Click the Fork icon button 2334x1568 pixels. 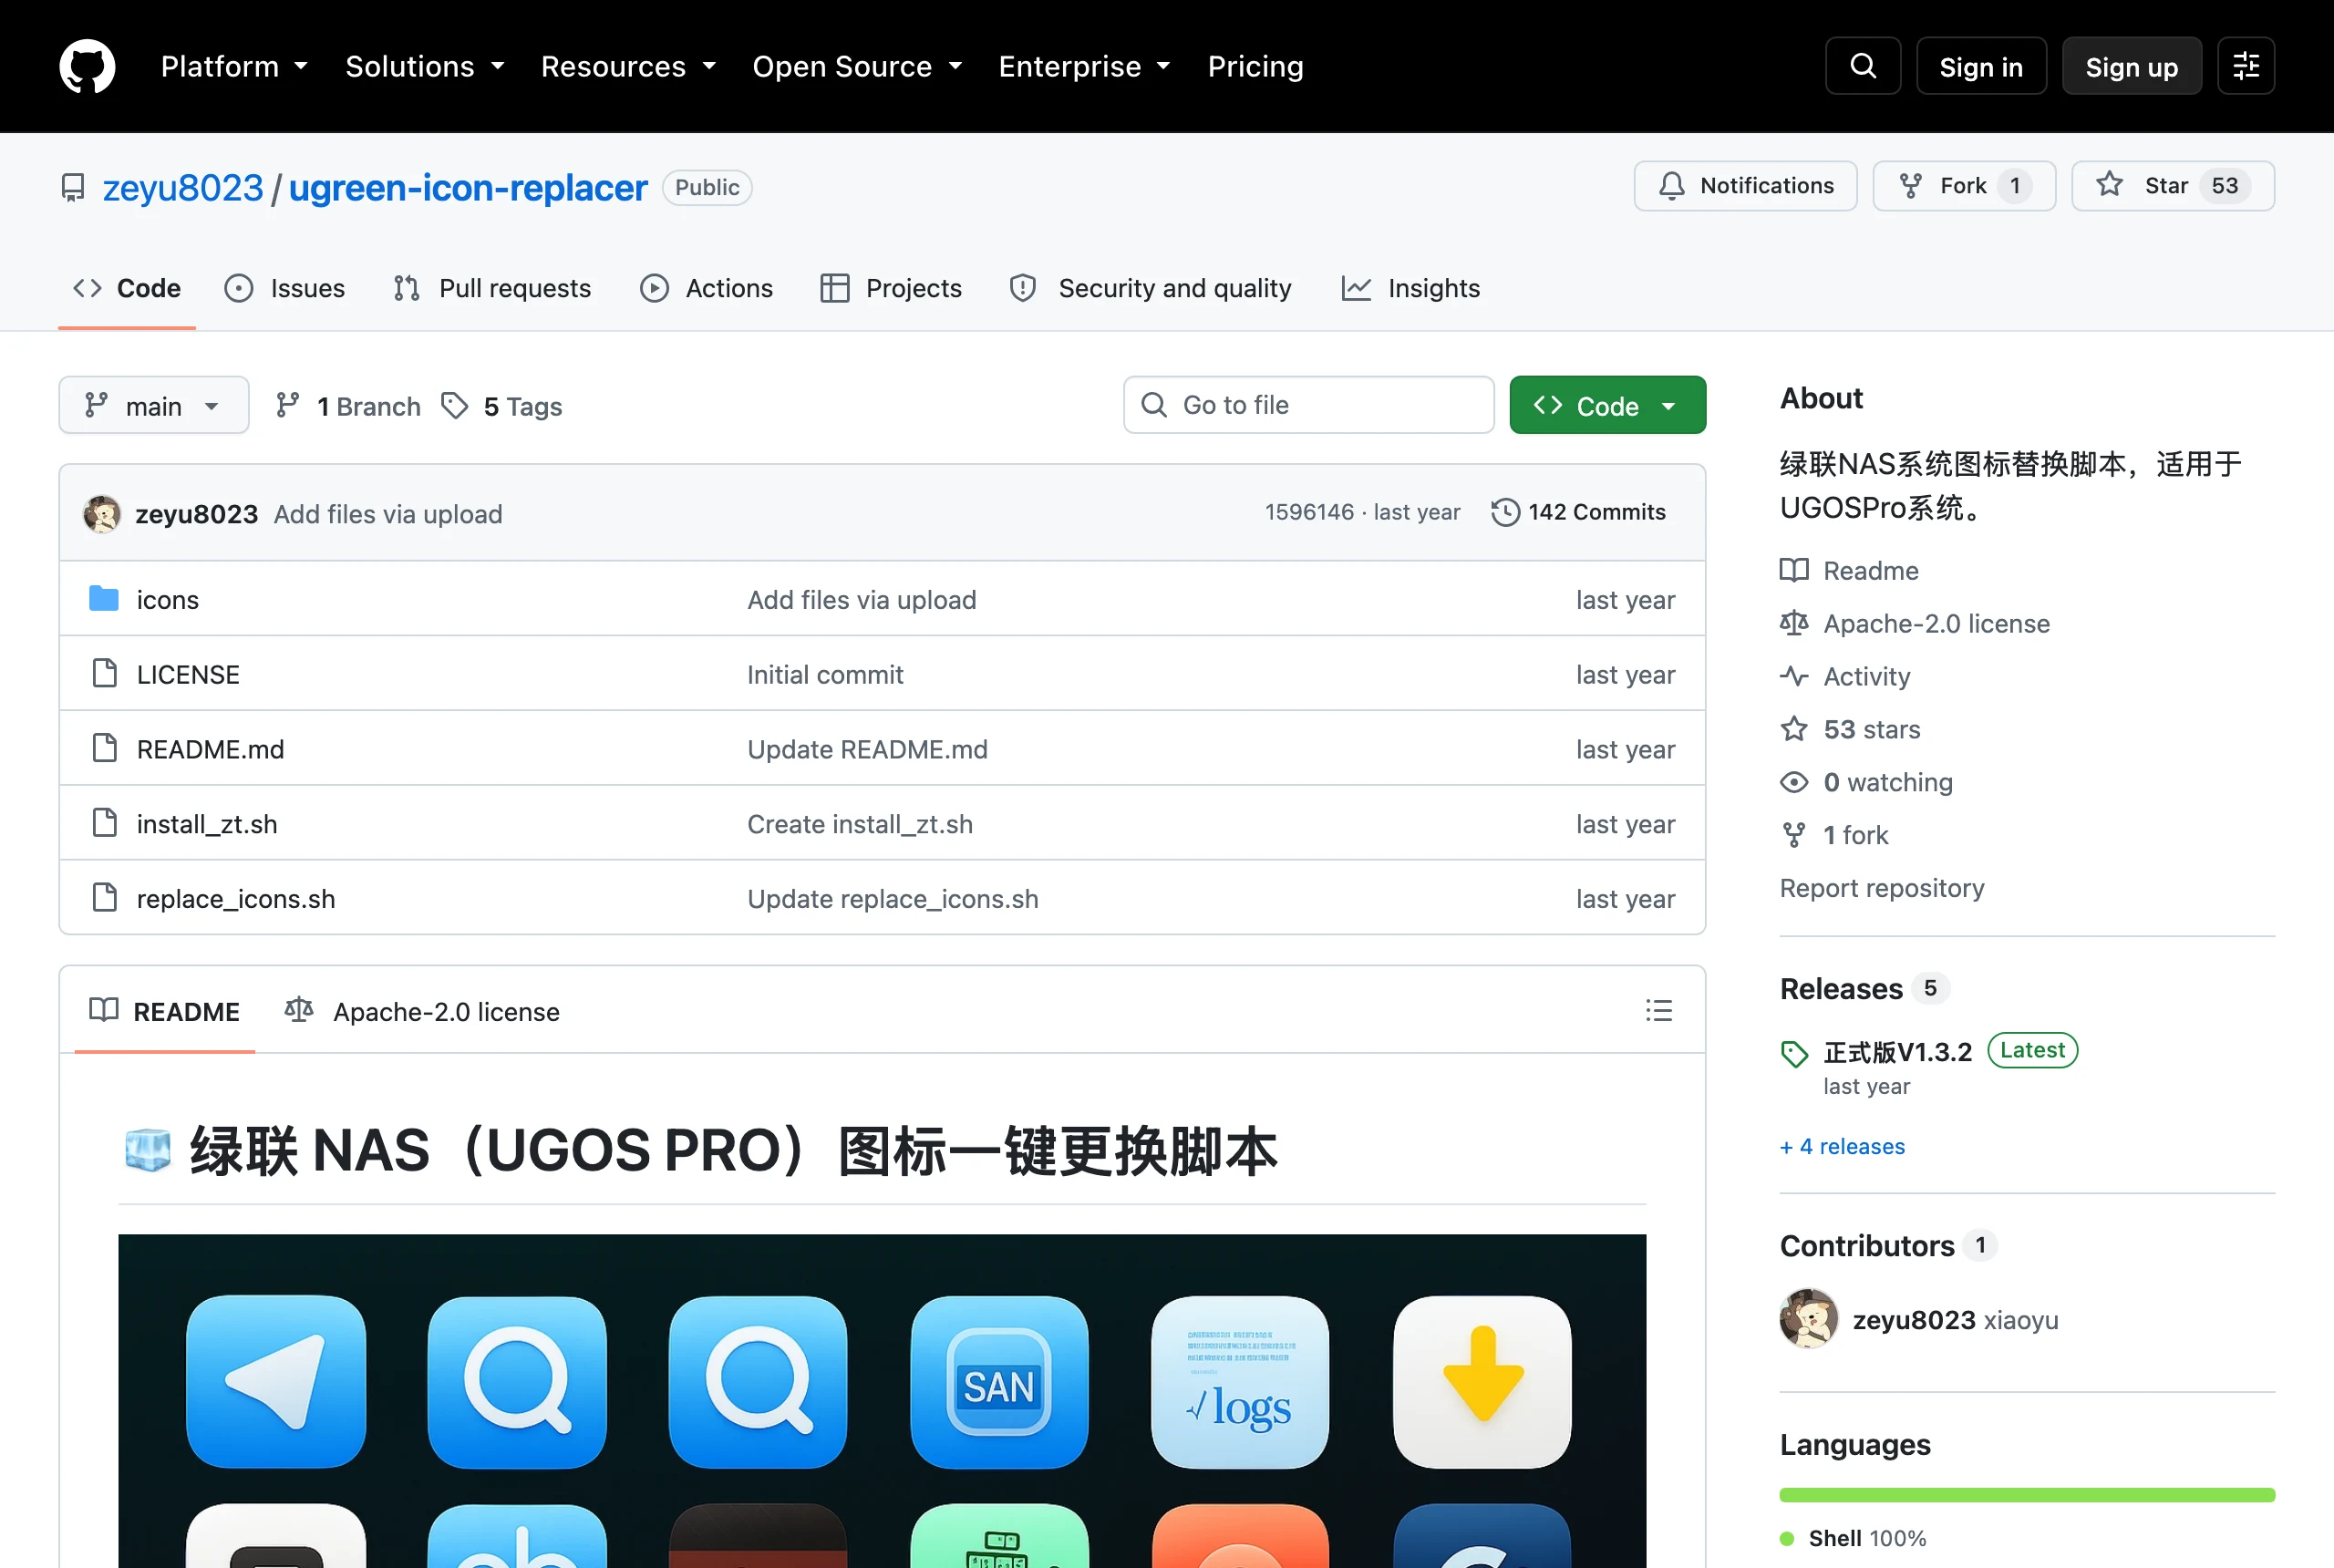pyautogui.click(x=1910, y=186)
